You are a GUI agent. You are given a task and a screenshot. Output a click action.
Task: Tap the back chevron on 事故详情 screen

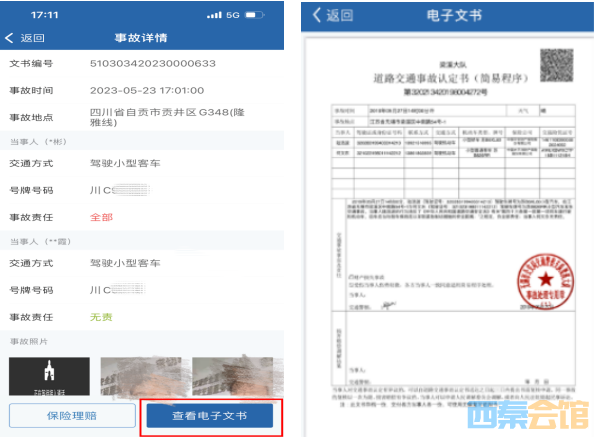coord(9,38)
